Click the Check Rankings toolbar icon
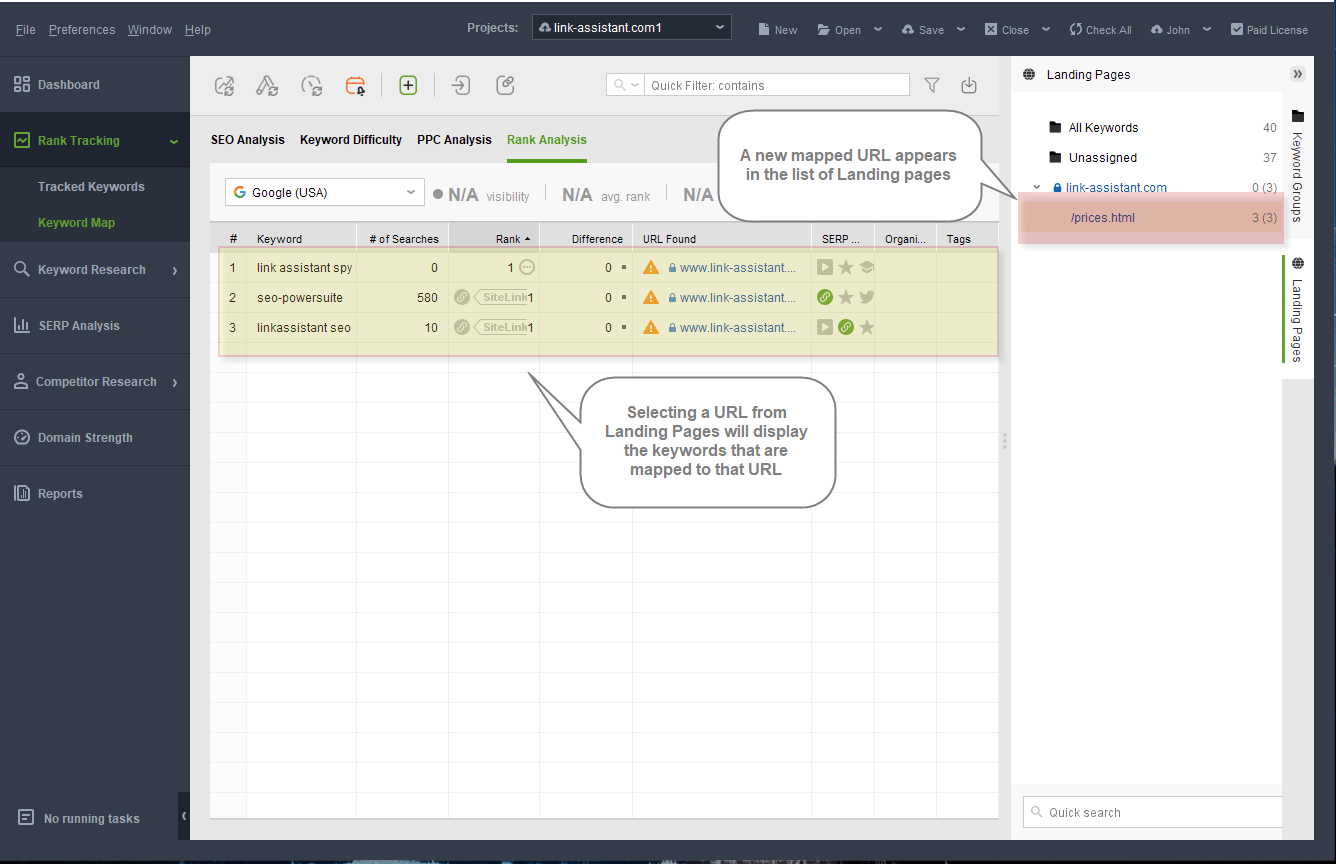The image size is (1336, 864). click(225, 86)
